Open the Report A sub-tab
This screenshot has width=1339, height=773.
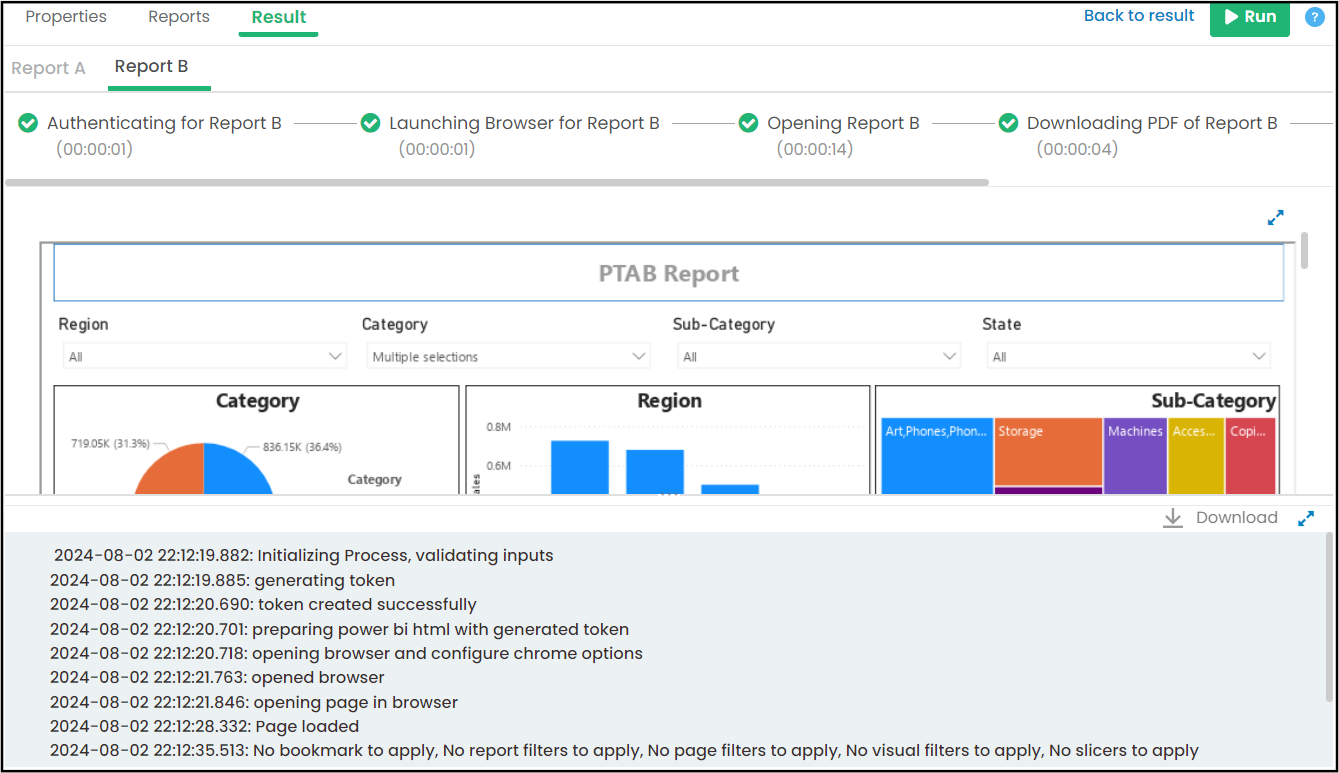pyautogui.click(x=48, y=68)
